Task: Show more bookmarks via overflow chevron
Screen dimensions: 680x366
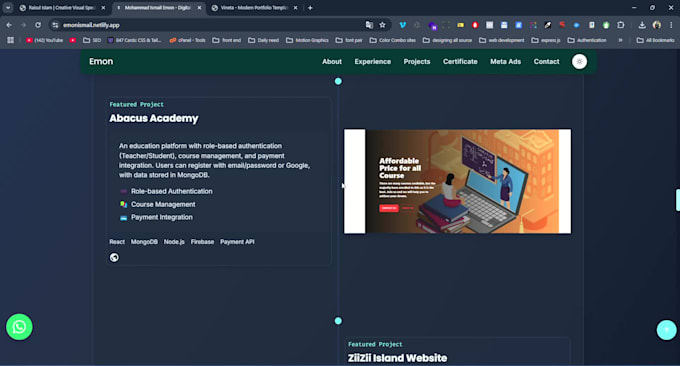Action: 621,40
